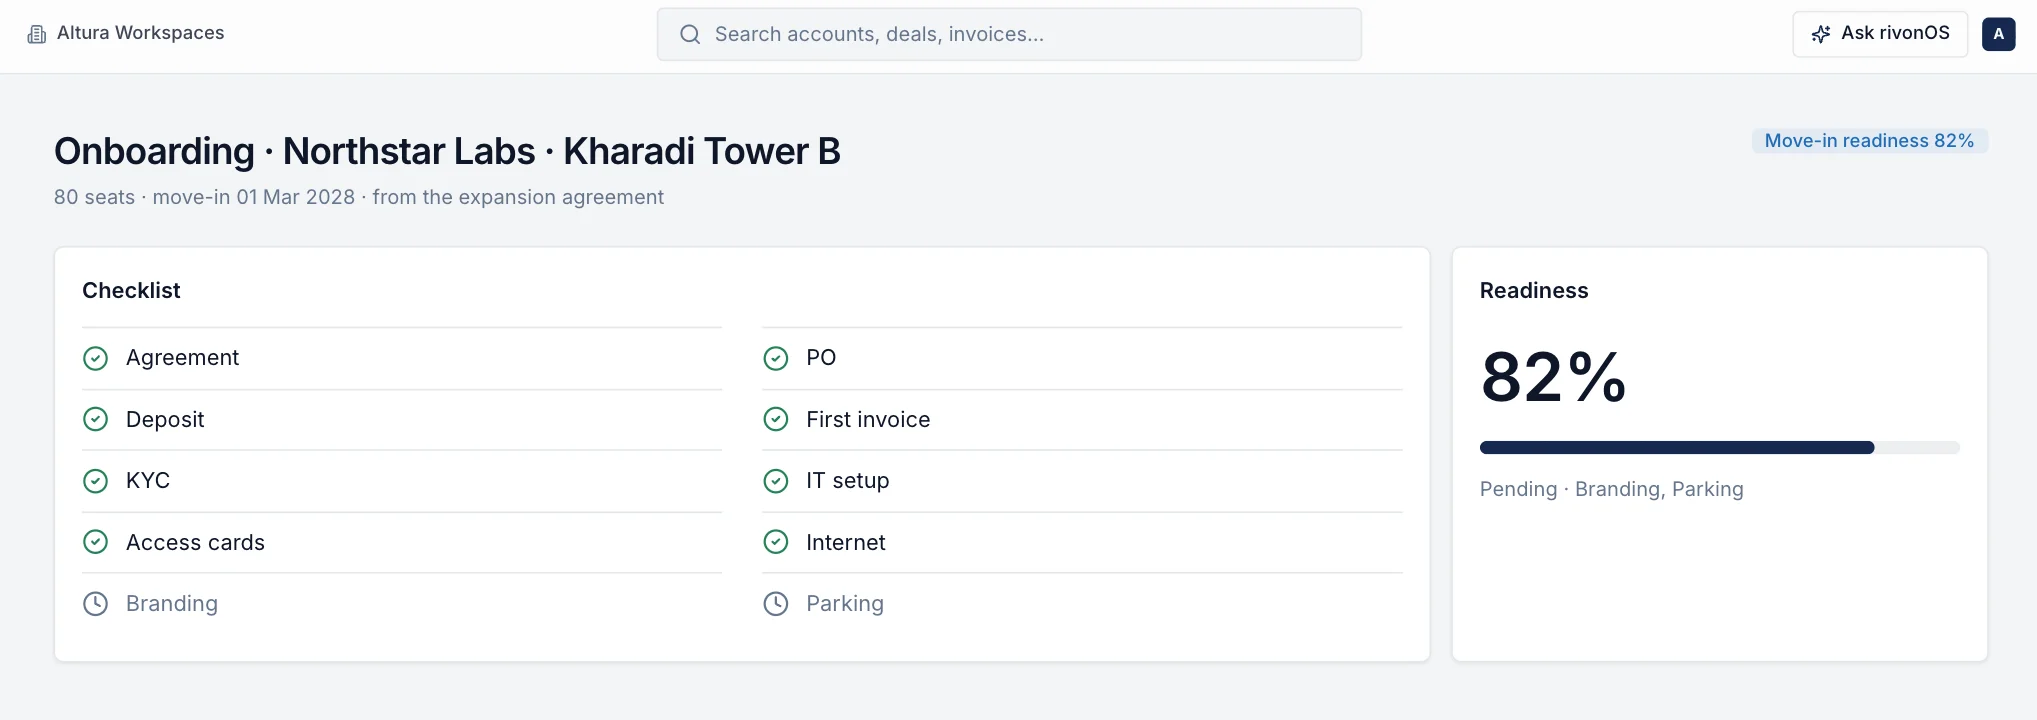Screen dimensions: 2037x720
Task: Click the Checklist card heading
Action: click(x=131, y=291)
